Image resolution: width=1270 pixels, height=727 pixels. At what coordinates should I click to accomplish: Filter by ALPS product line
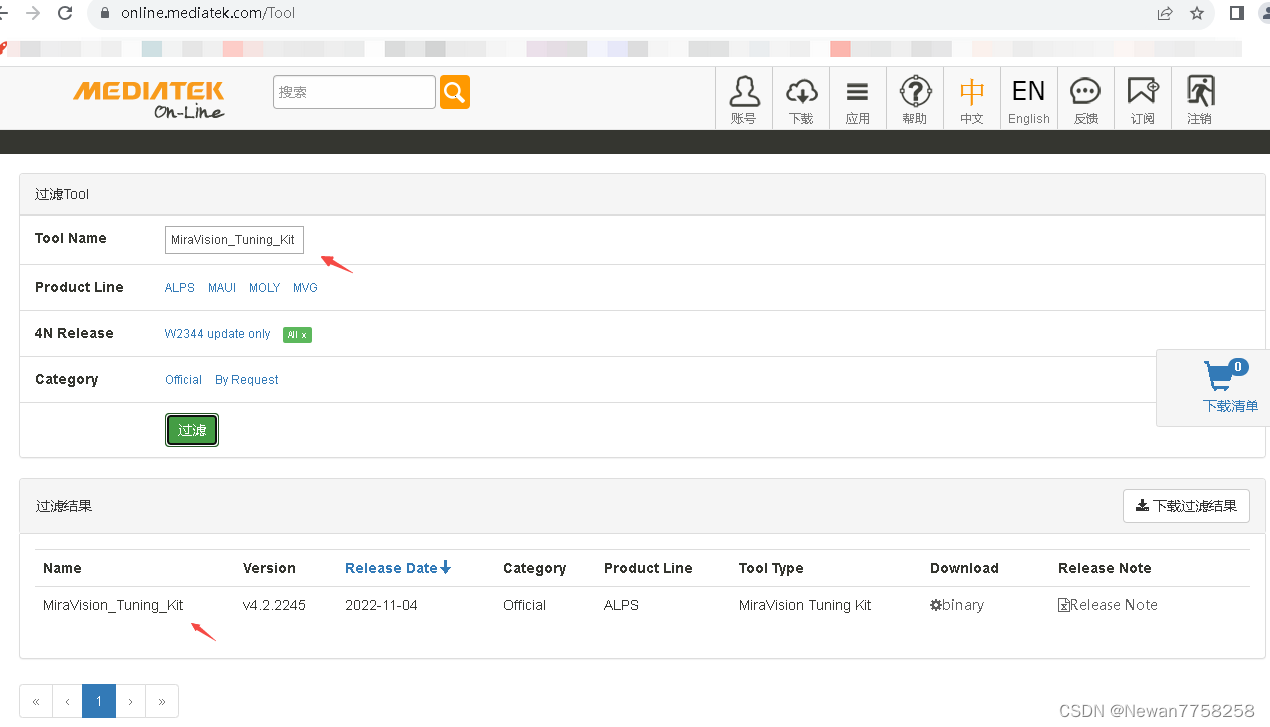[180, 288]
